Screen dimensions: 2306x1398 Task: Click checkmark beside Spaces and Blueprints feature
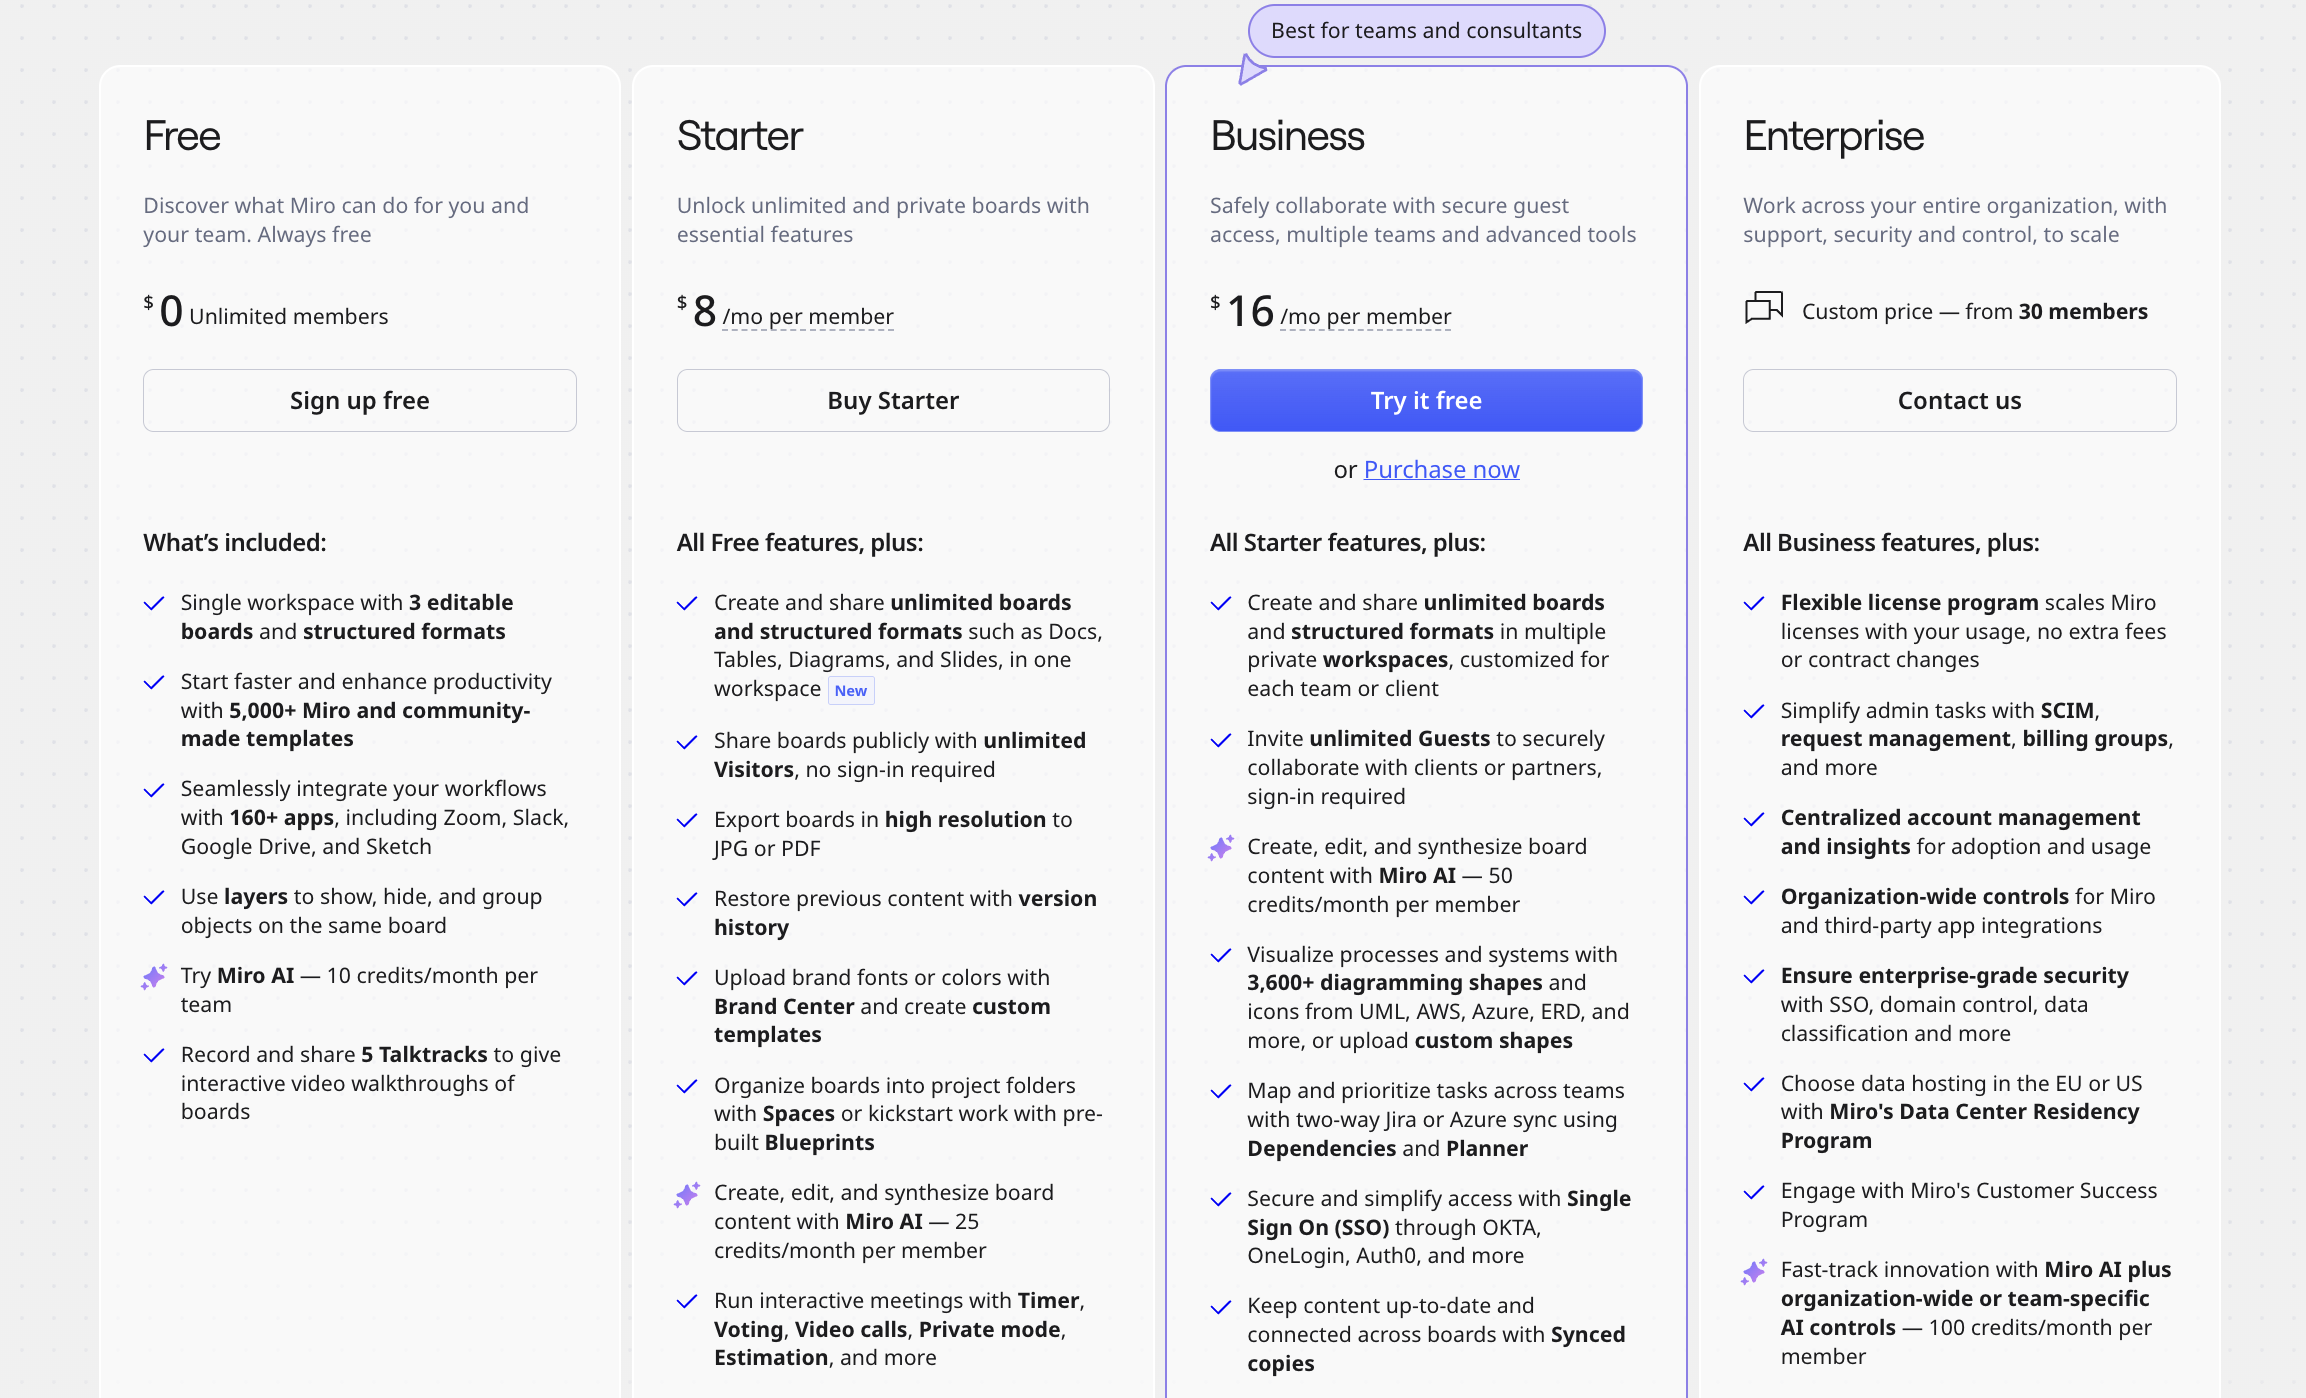(687, 1086)
